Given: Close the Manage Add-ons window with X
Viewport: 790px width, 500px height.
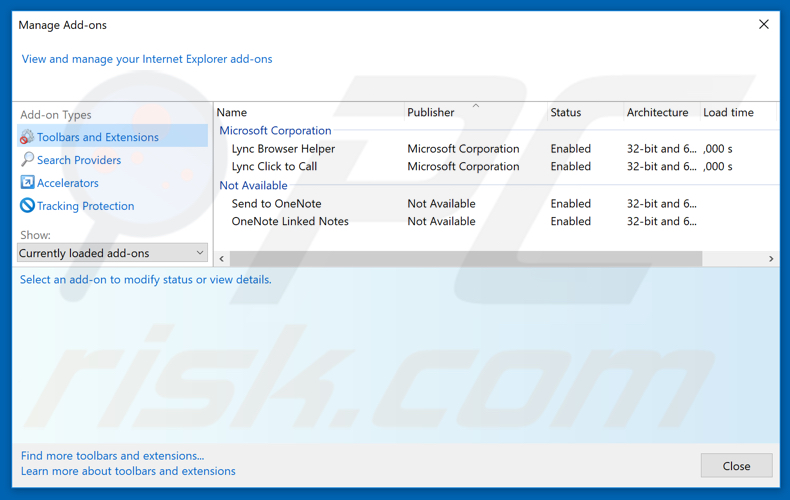Looking at the screenshot, I should (x=764, y=24).
